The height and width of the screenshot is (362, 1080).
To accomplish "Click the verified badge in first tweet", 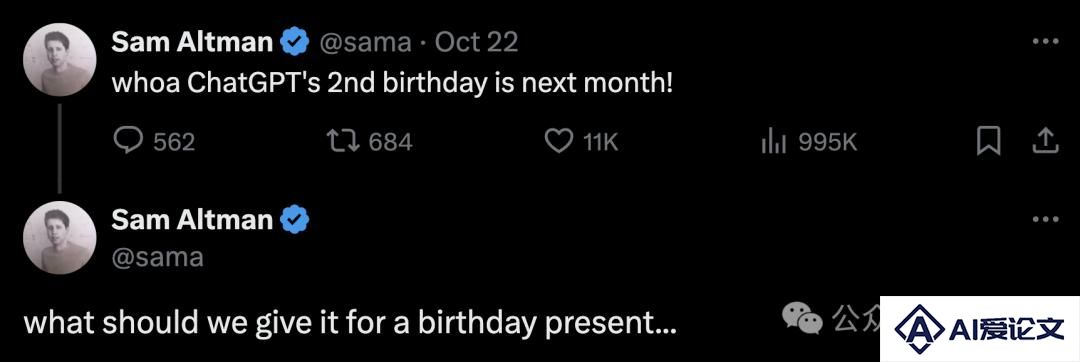I will [295, 43].
